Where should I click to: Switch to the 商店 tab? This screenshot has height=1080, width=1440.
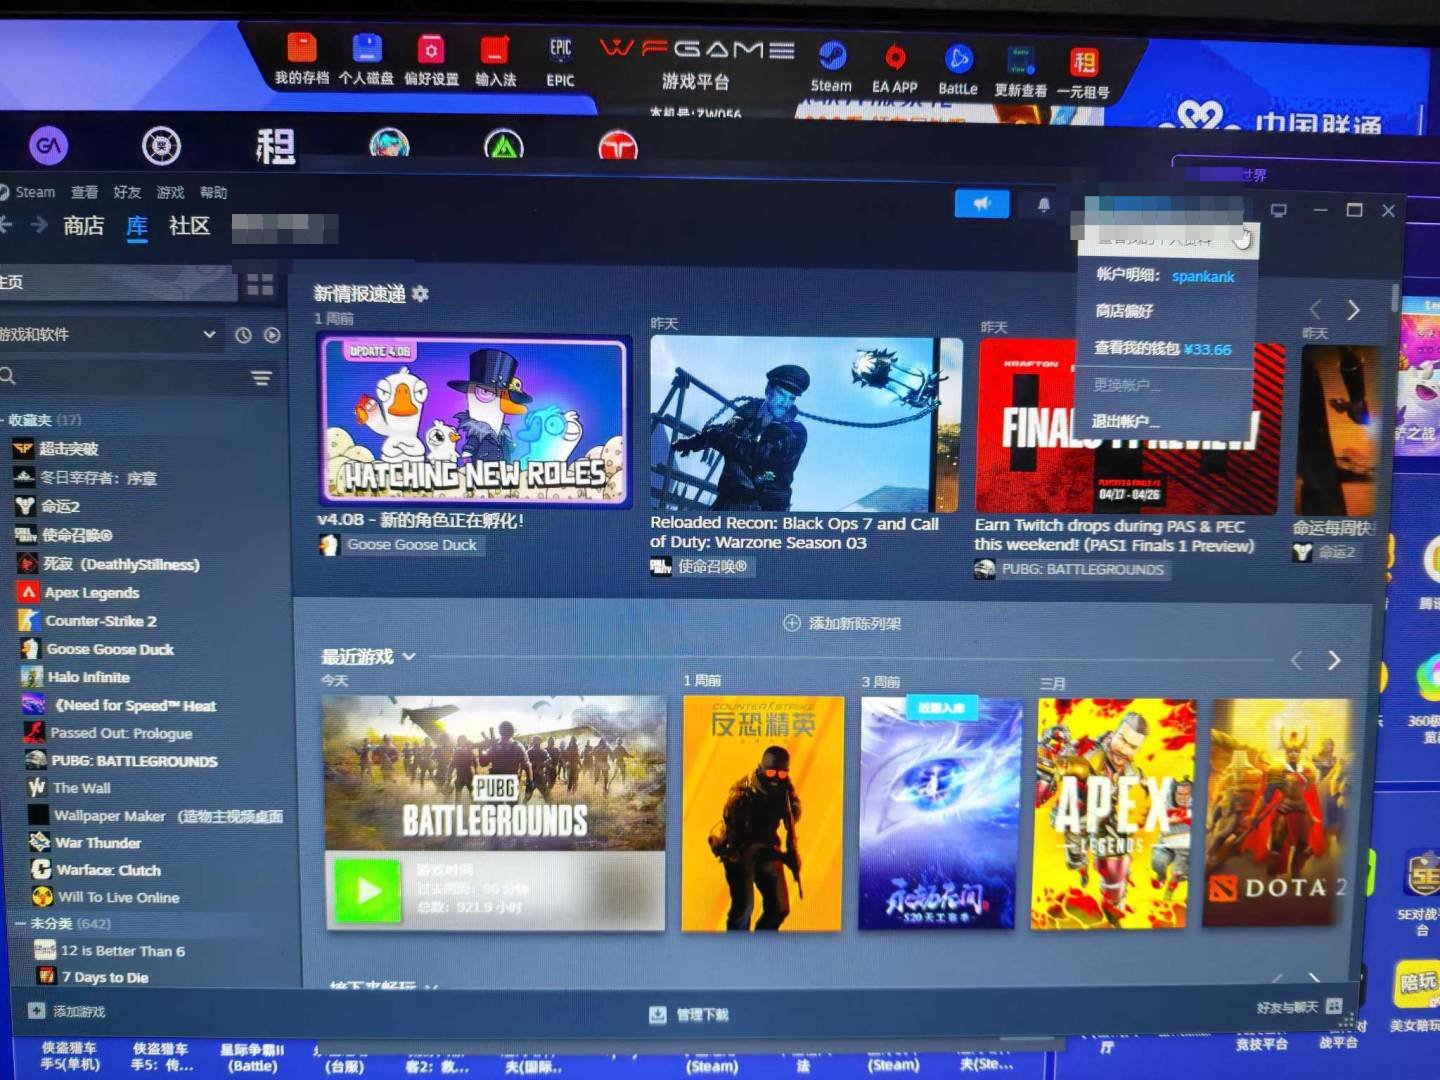pos(83,226)
